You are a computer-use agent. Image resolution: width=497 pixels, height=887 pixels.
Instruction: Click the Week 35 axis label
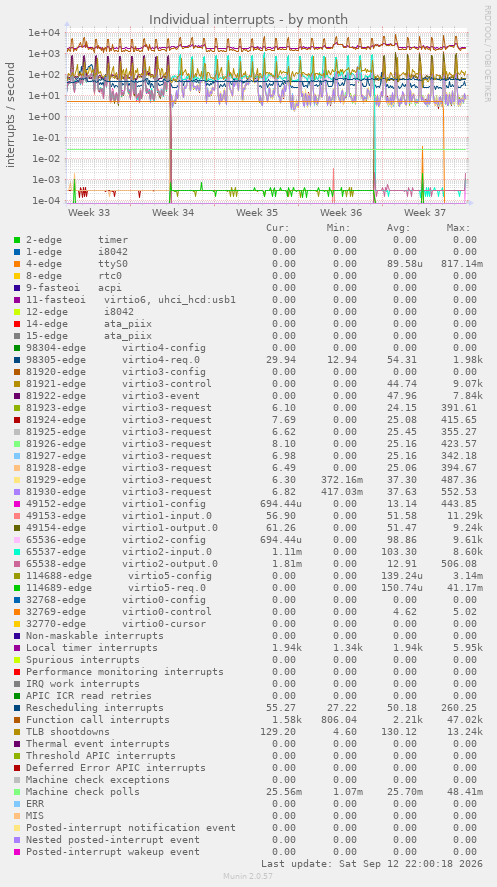point(257,213)
